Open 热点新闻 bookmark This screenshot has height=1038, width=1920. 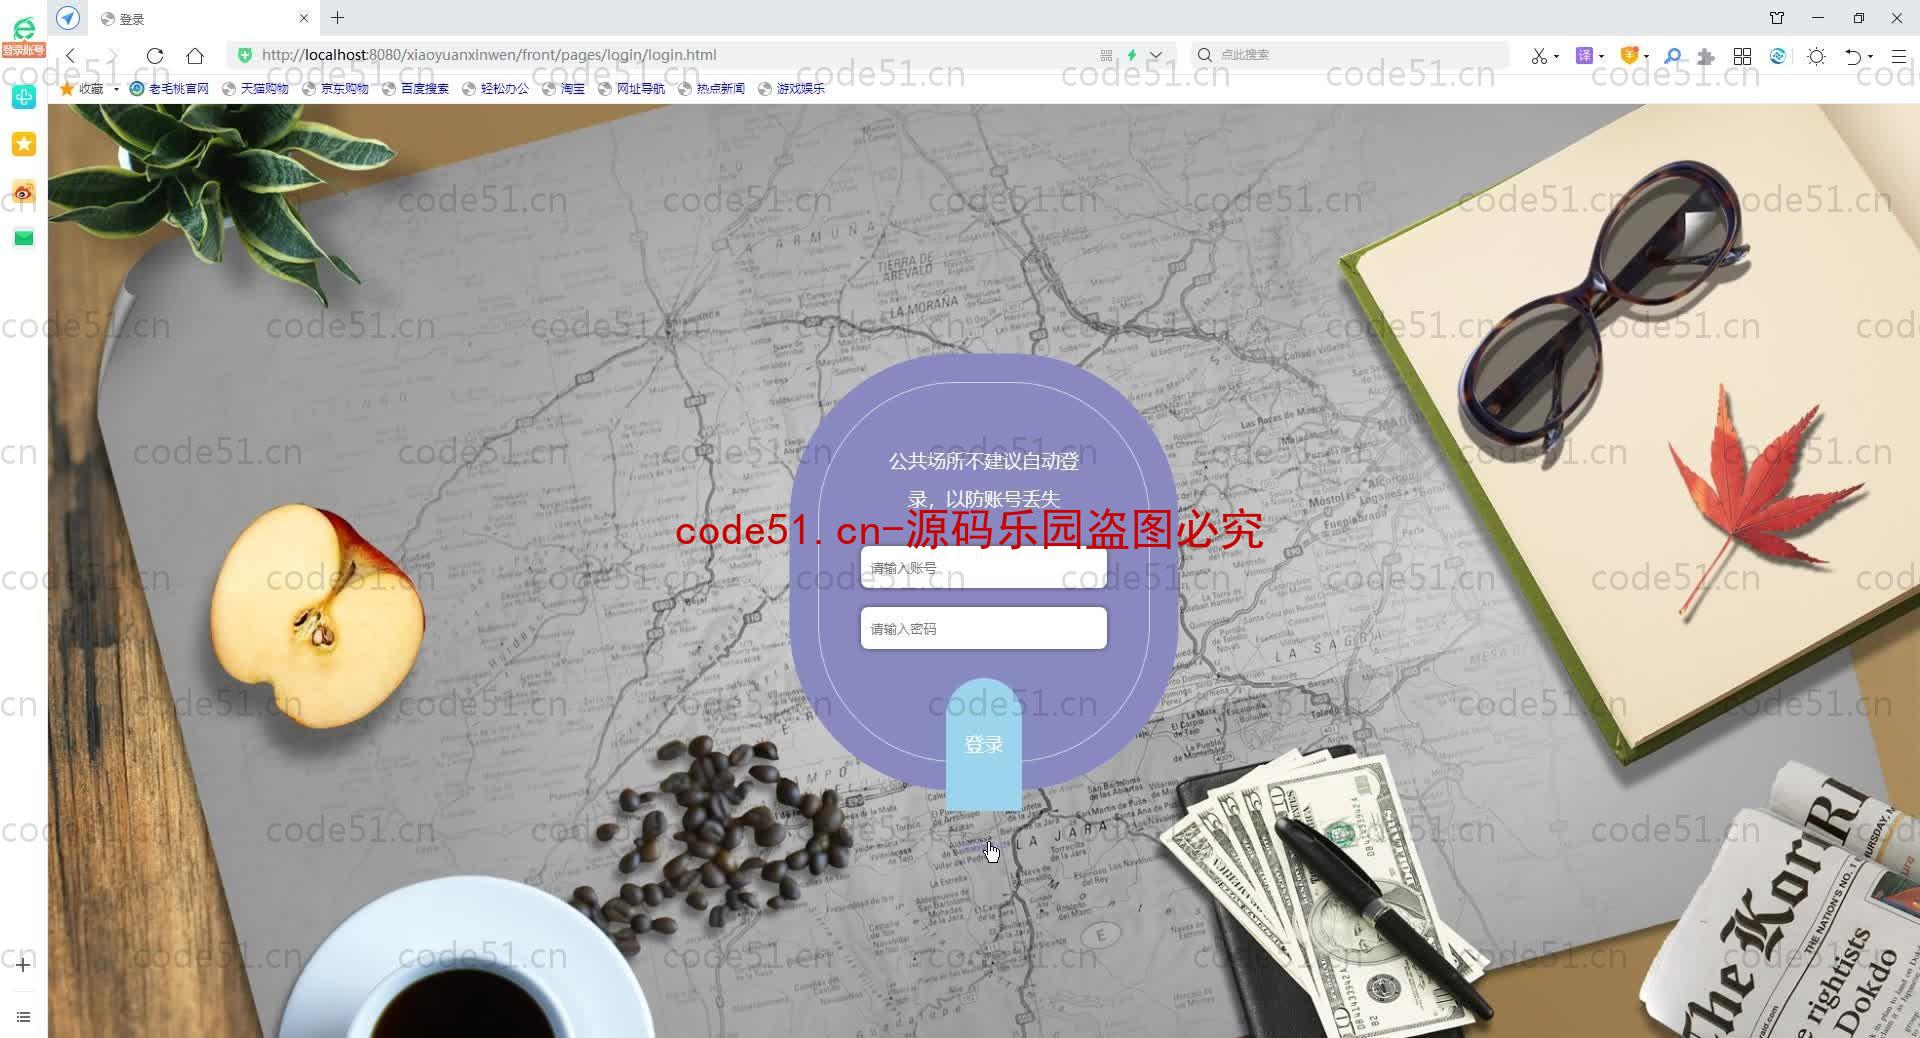point(712,88)
